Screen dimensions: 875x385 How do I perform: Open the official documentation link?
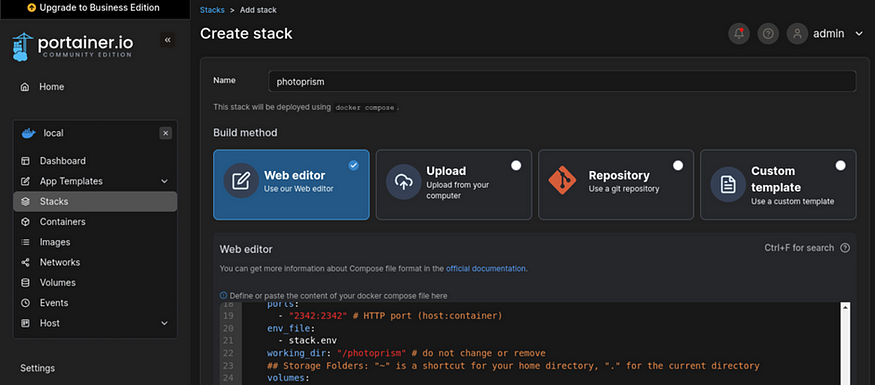485,268
